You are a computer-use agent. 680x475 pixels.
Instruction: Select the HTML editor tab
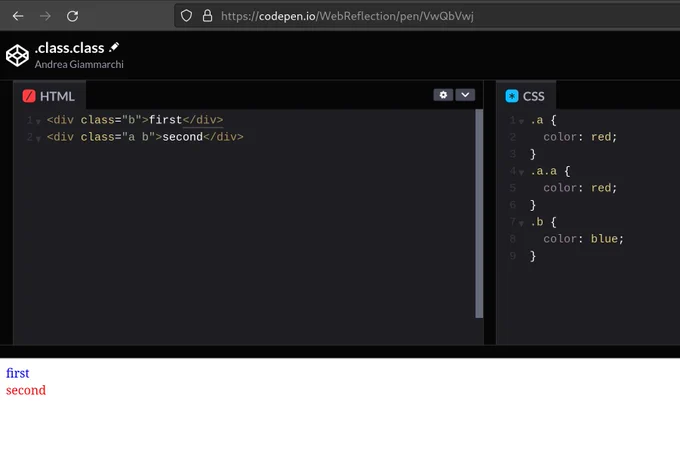pos(49,96)
